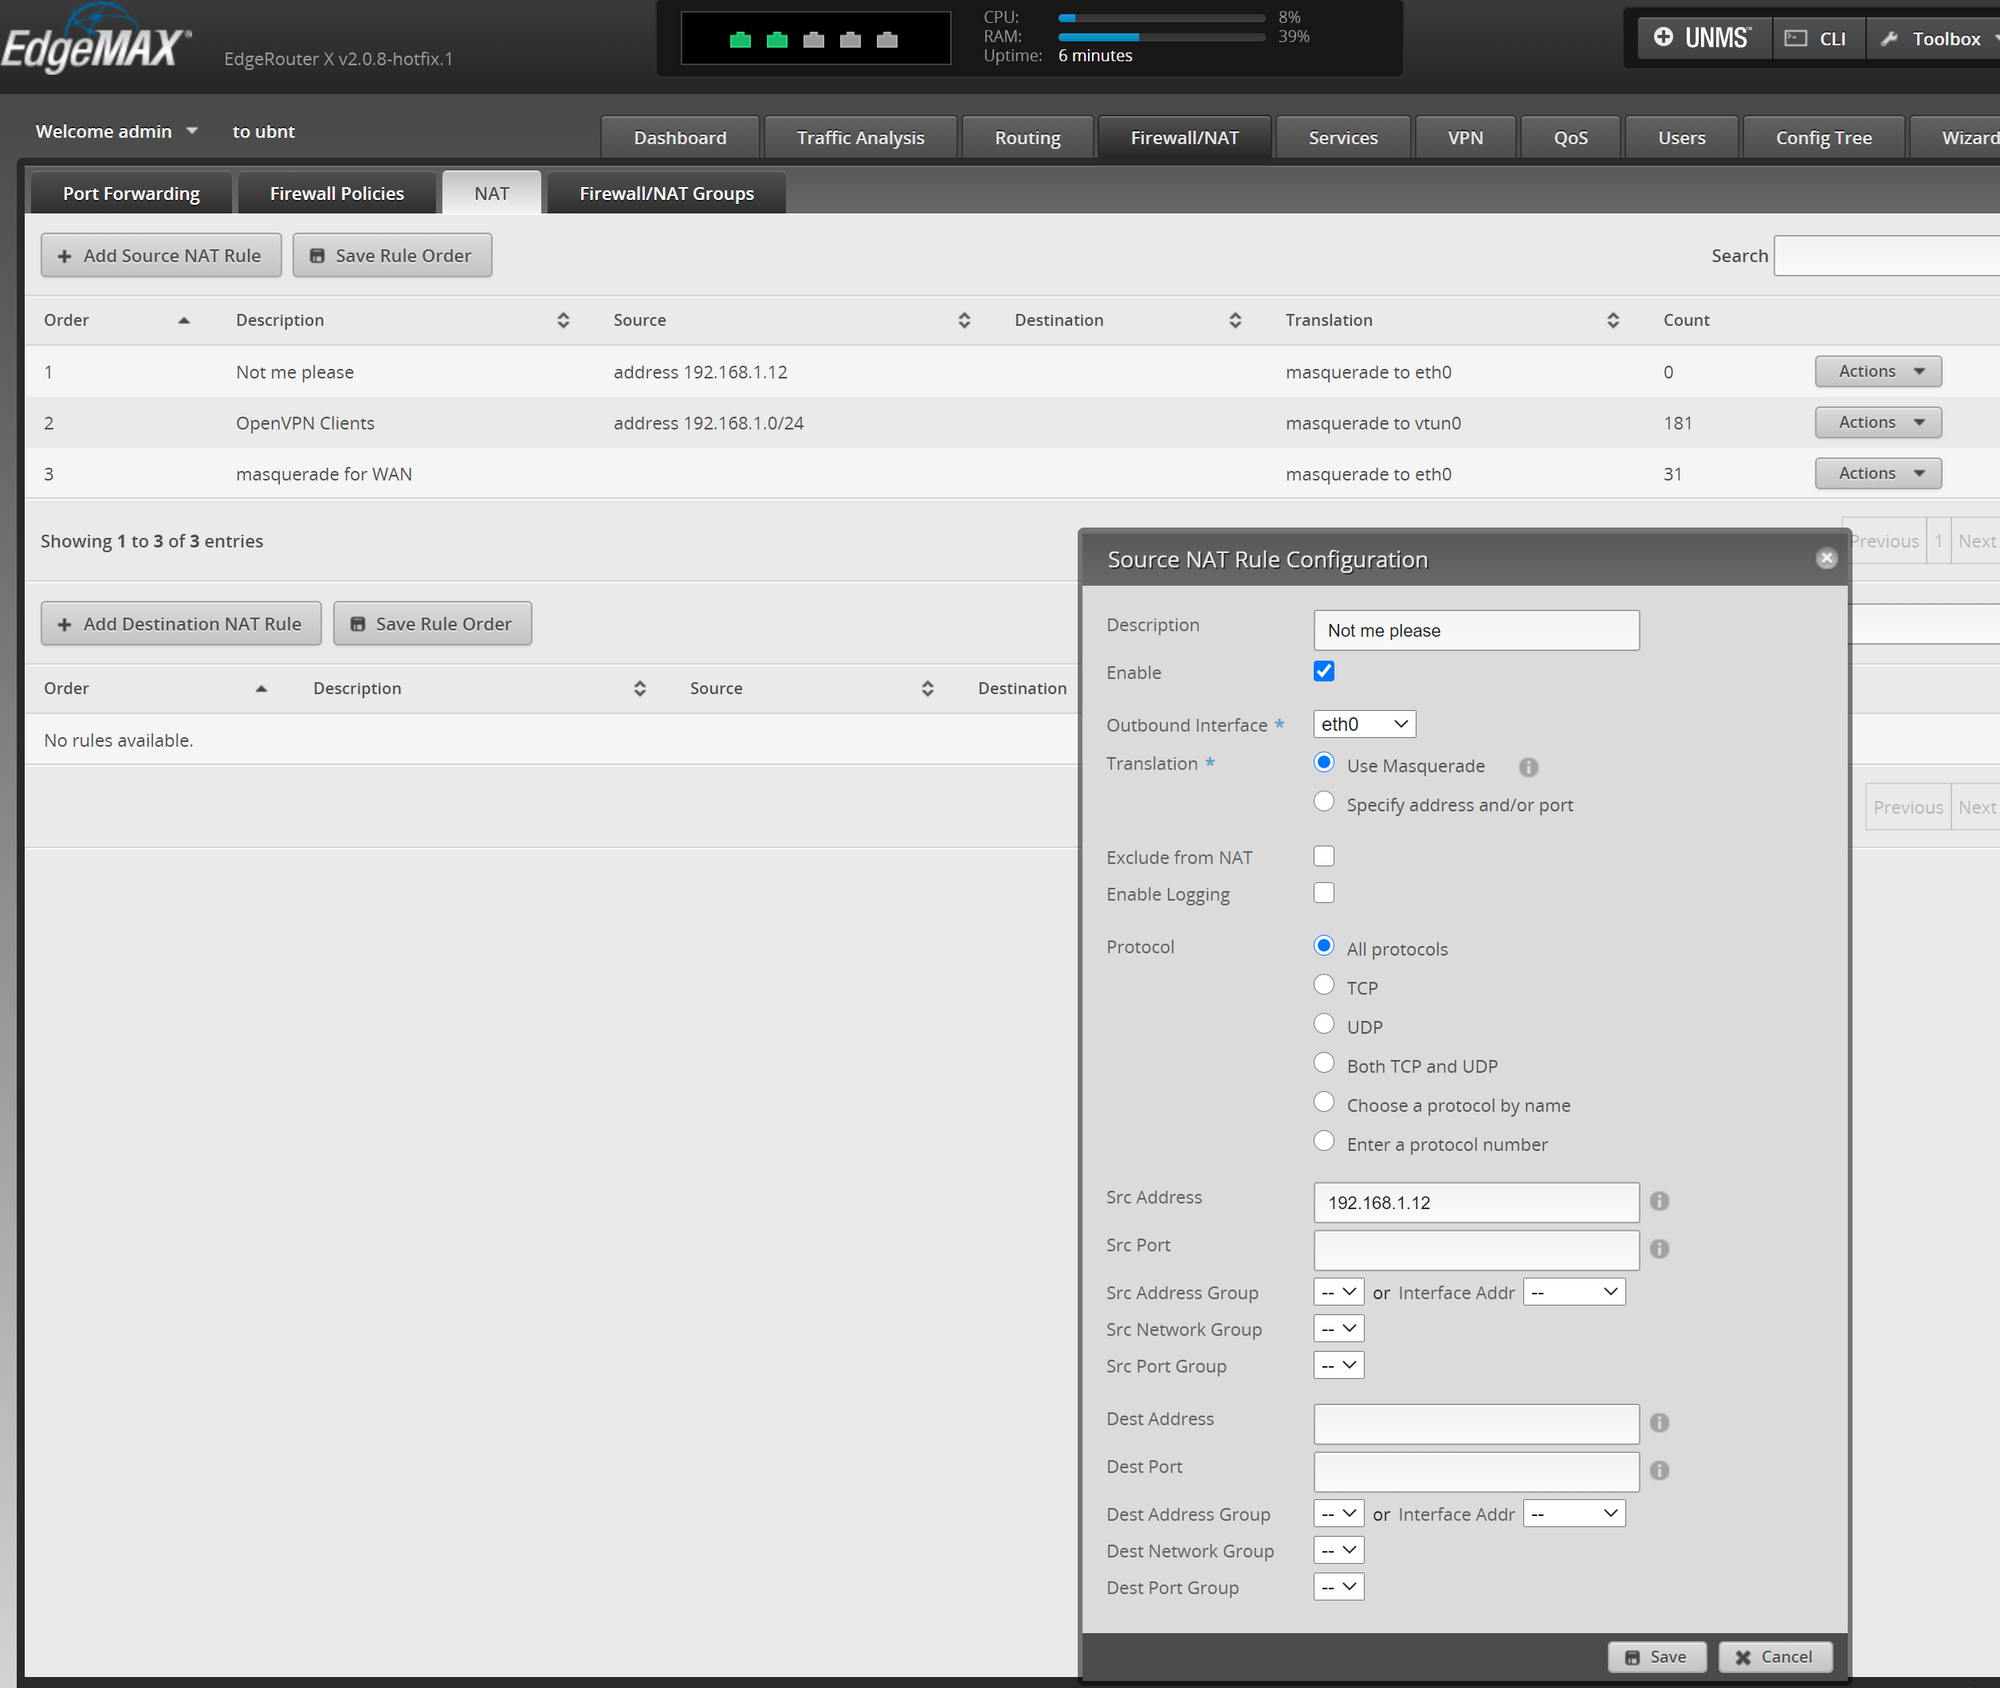Click the info icon next to Translation

[x=1524, y=767]
